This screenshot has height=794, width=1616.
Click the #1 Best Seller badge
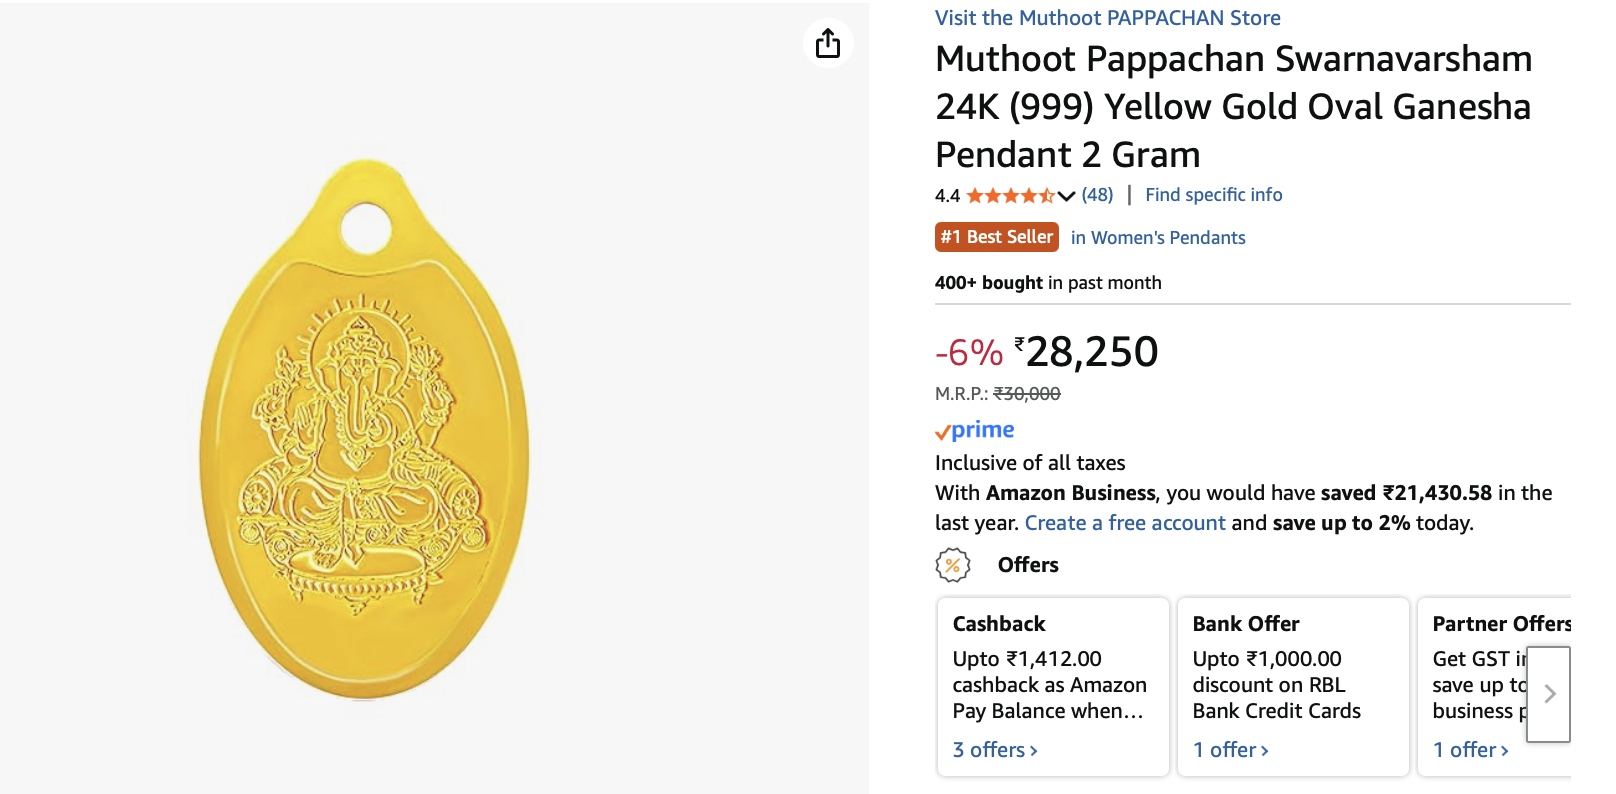tap(996, 237)
